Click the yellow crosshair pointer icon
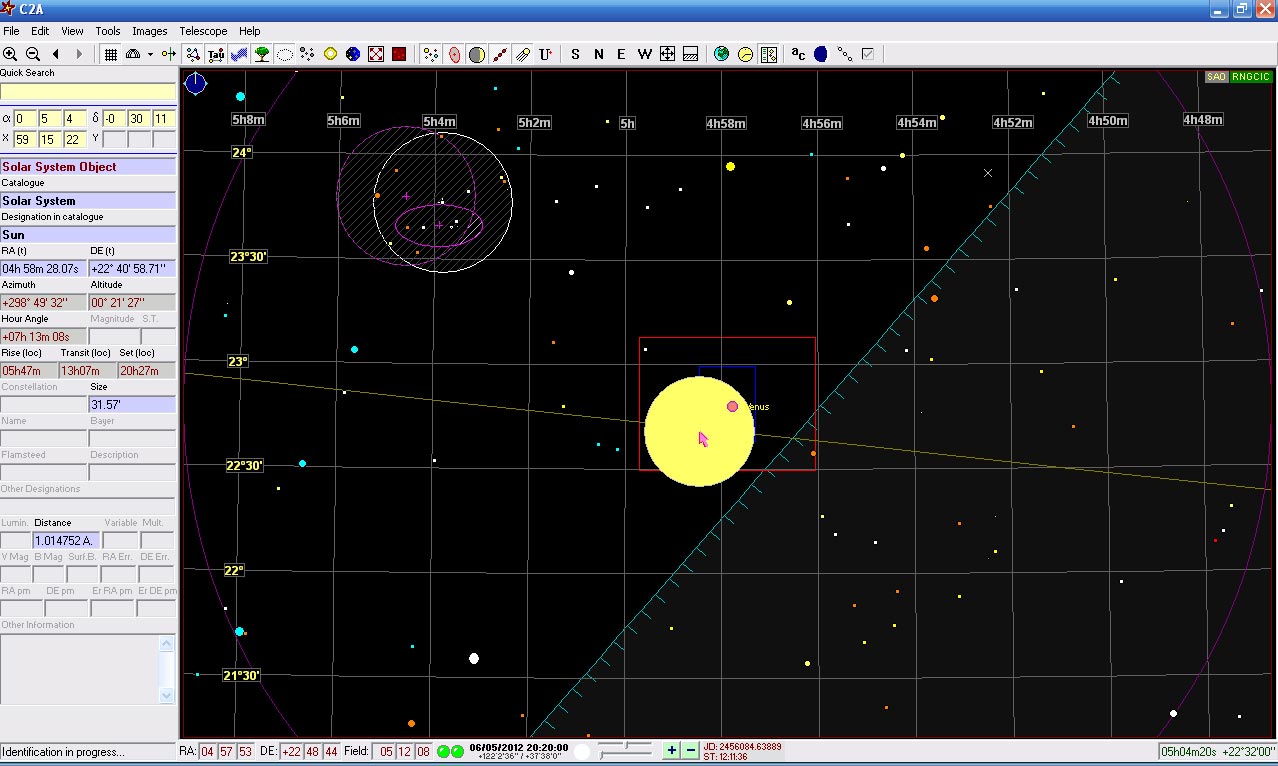The height and width of the screenshot is (766, 1278). pyautogui.click(x=169, y=54)
